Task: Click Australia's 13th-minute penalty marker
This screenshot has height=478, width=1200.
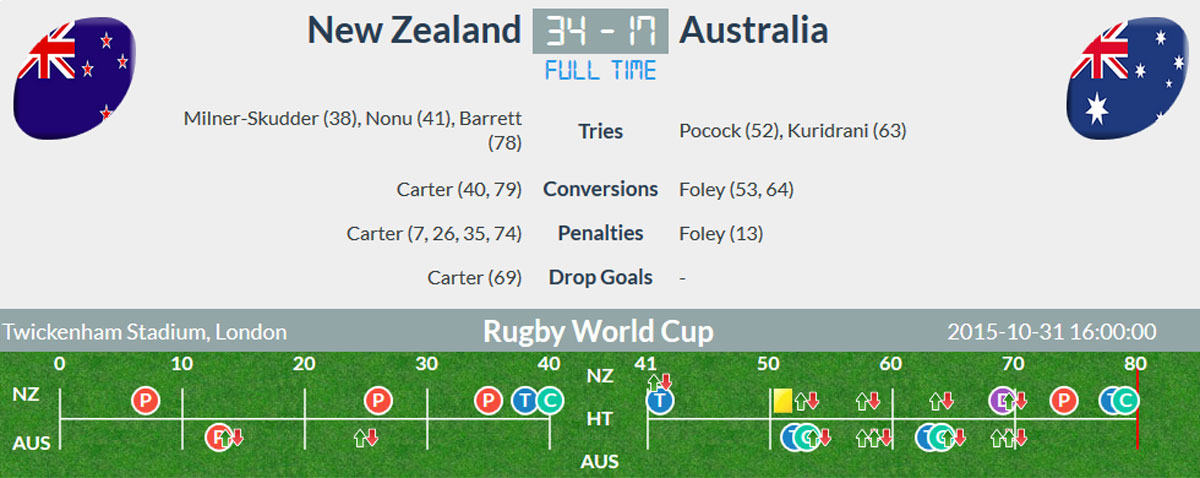Action: click(218, 437)
